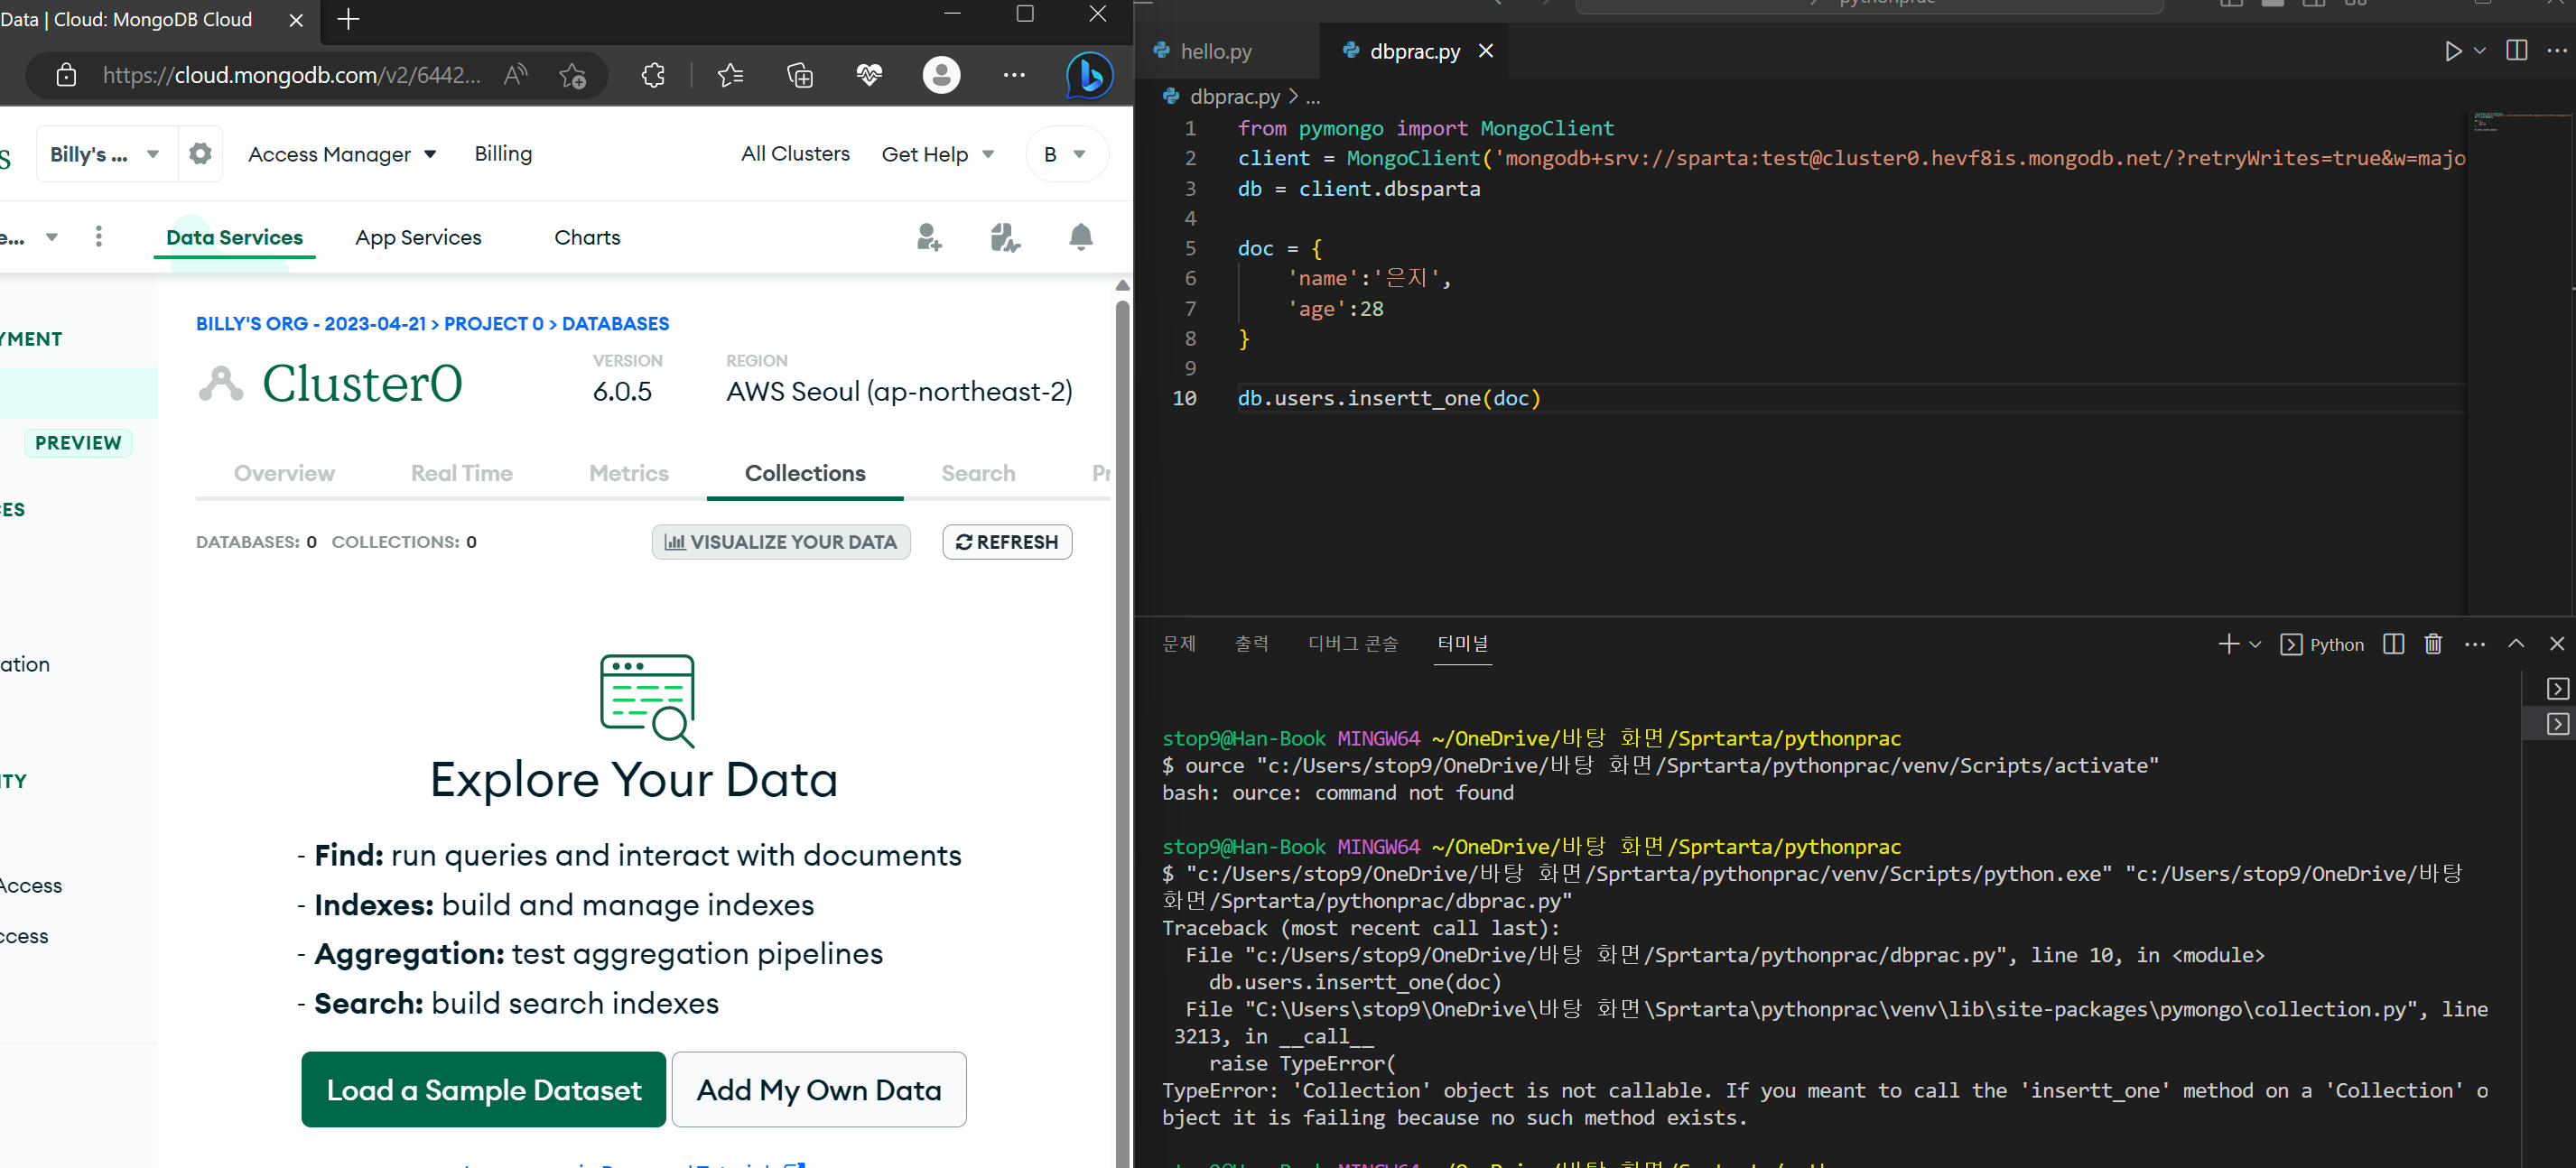Image resolution: width=2576 pixels, height=1168 pixels.
Task: Close the terminal panel
Action: coord(2557,644)
